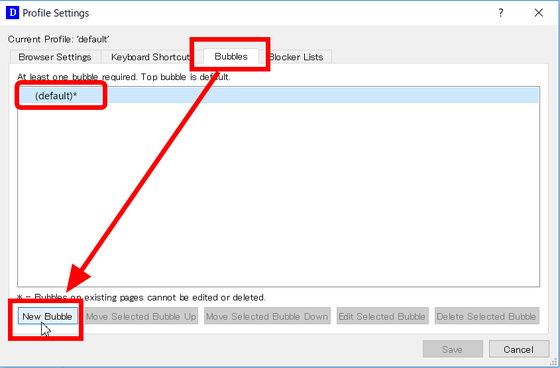560x368 pixels.
Task: Select the Bubbles tab
Action: (231, 56)
